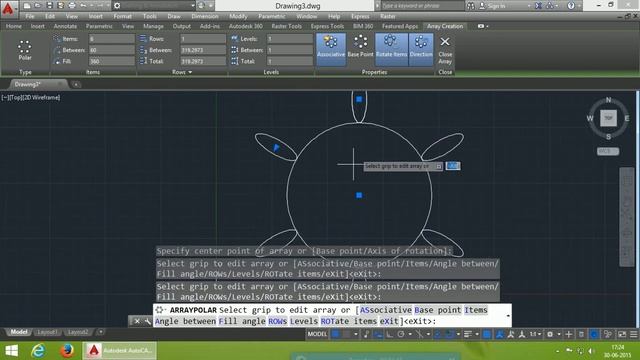Screen dimensions: 640x360
Task: Click the Levels count input field
Action: point(290,39)
